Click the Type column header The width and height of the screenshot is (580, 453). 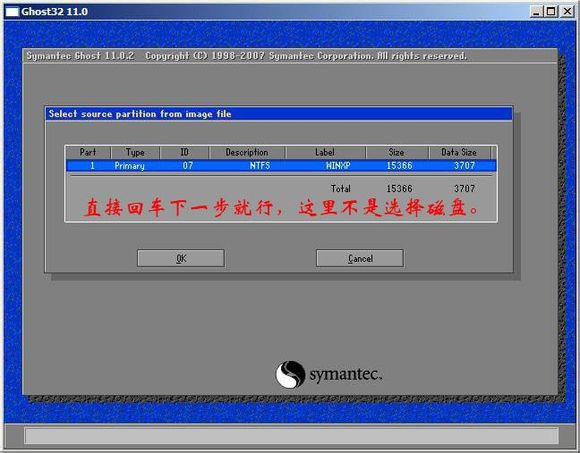(135, 152)
